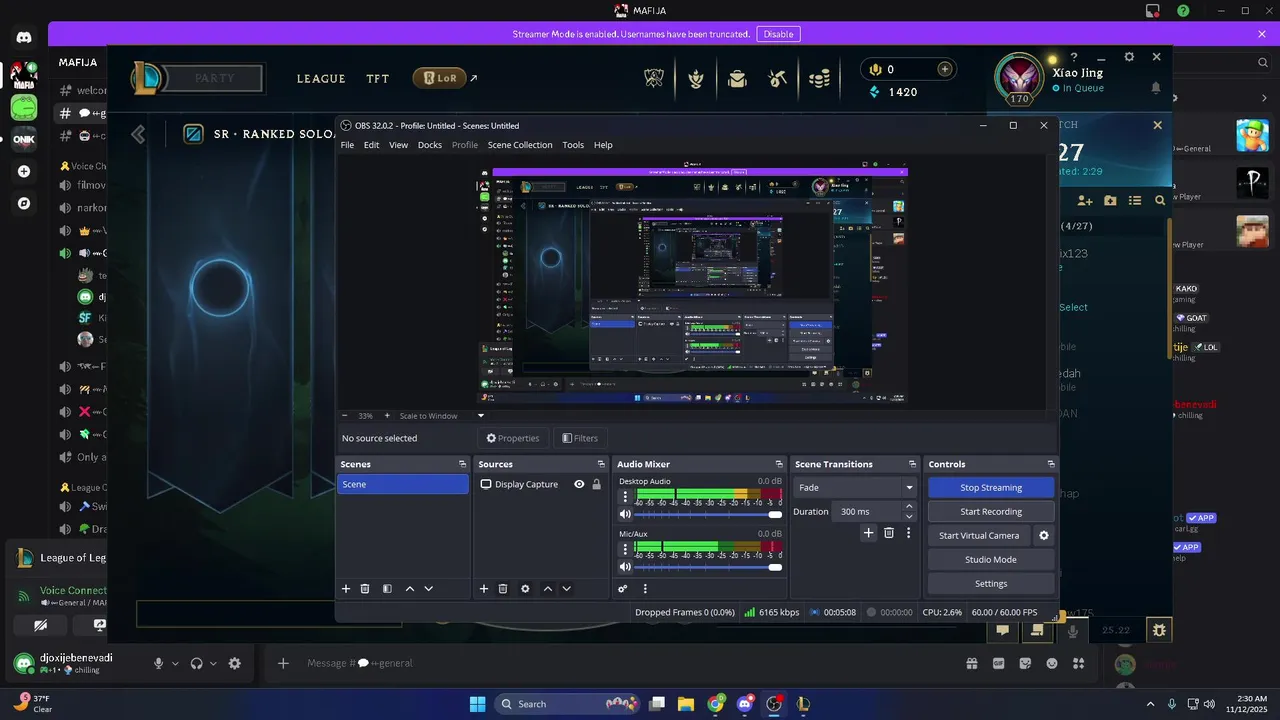This screenshot has height=720, width=1280.
Task: Click Stop Streaming button
Action: pyautogui.click(x=991, y=488)
